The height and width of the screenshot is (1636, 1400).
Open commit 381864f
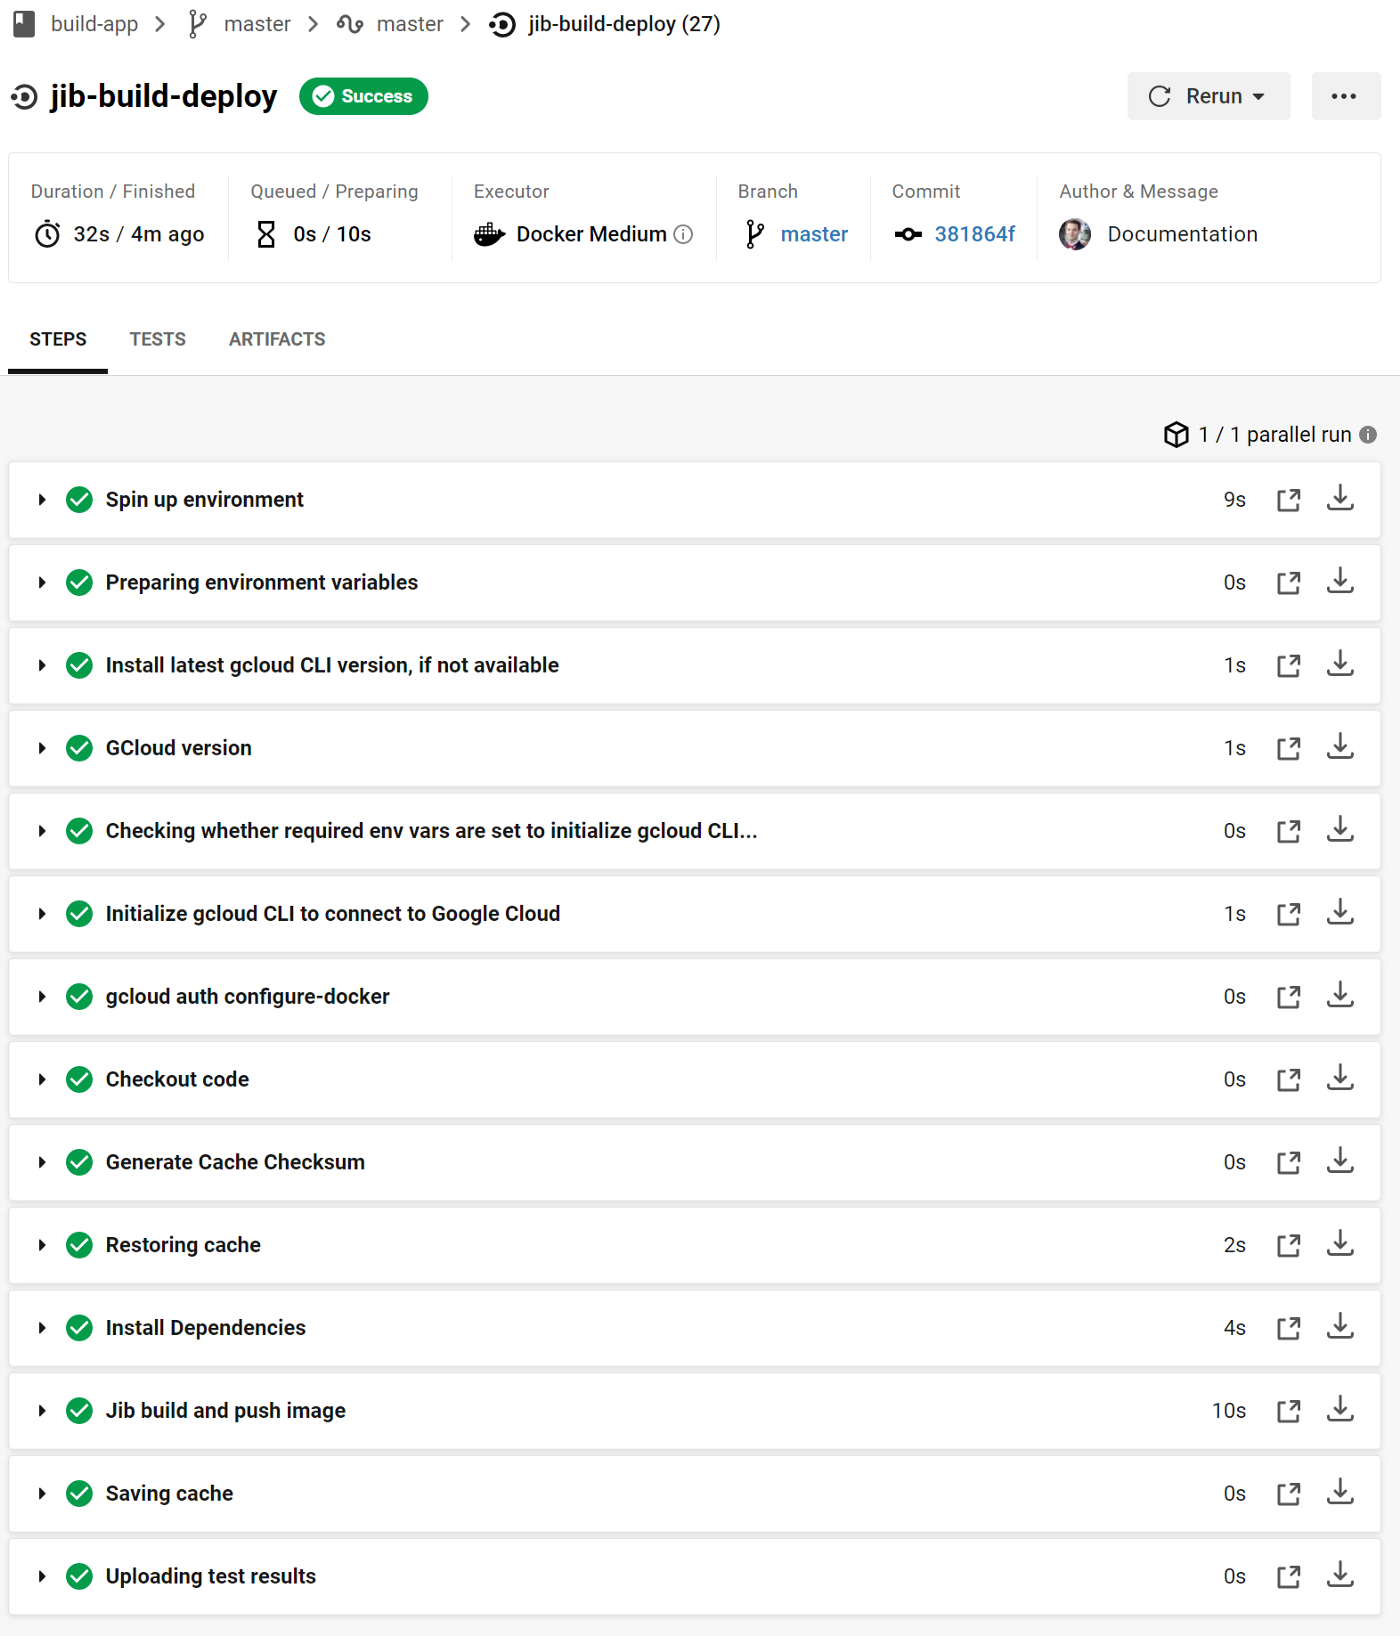pos(974,234)
